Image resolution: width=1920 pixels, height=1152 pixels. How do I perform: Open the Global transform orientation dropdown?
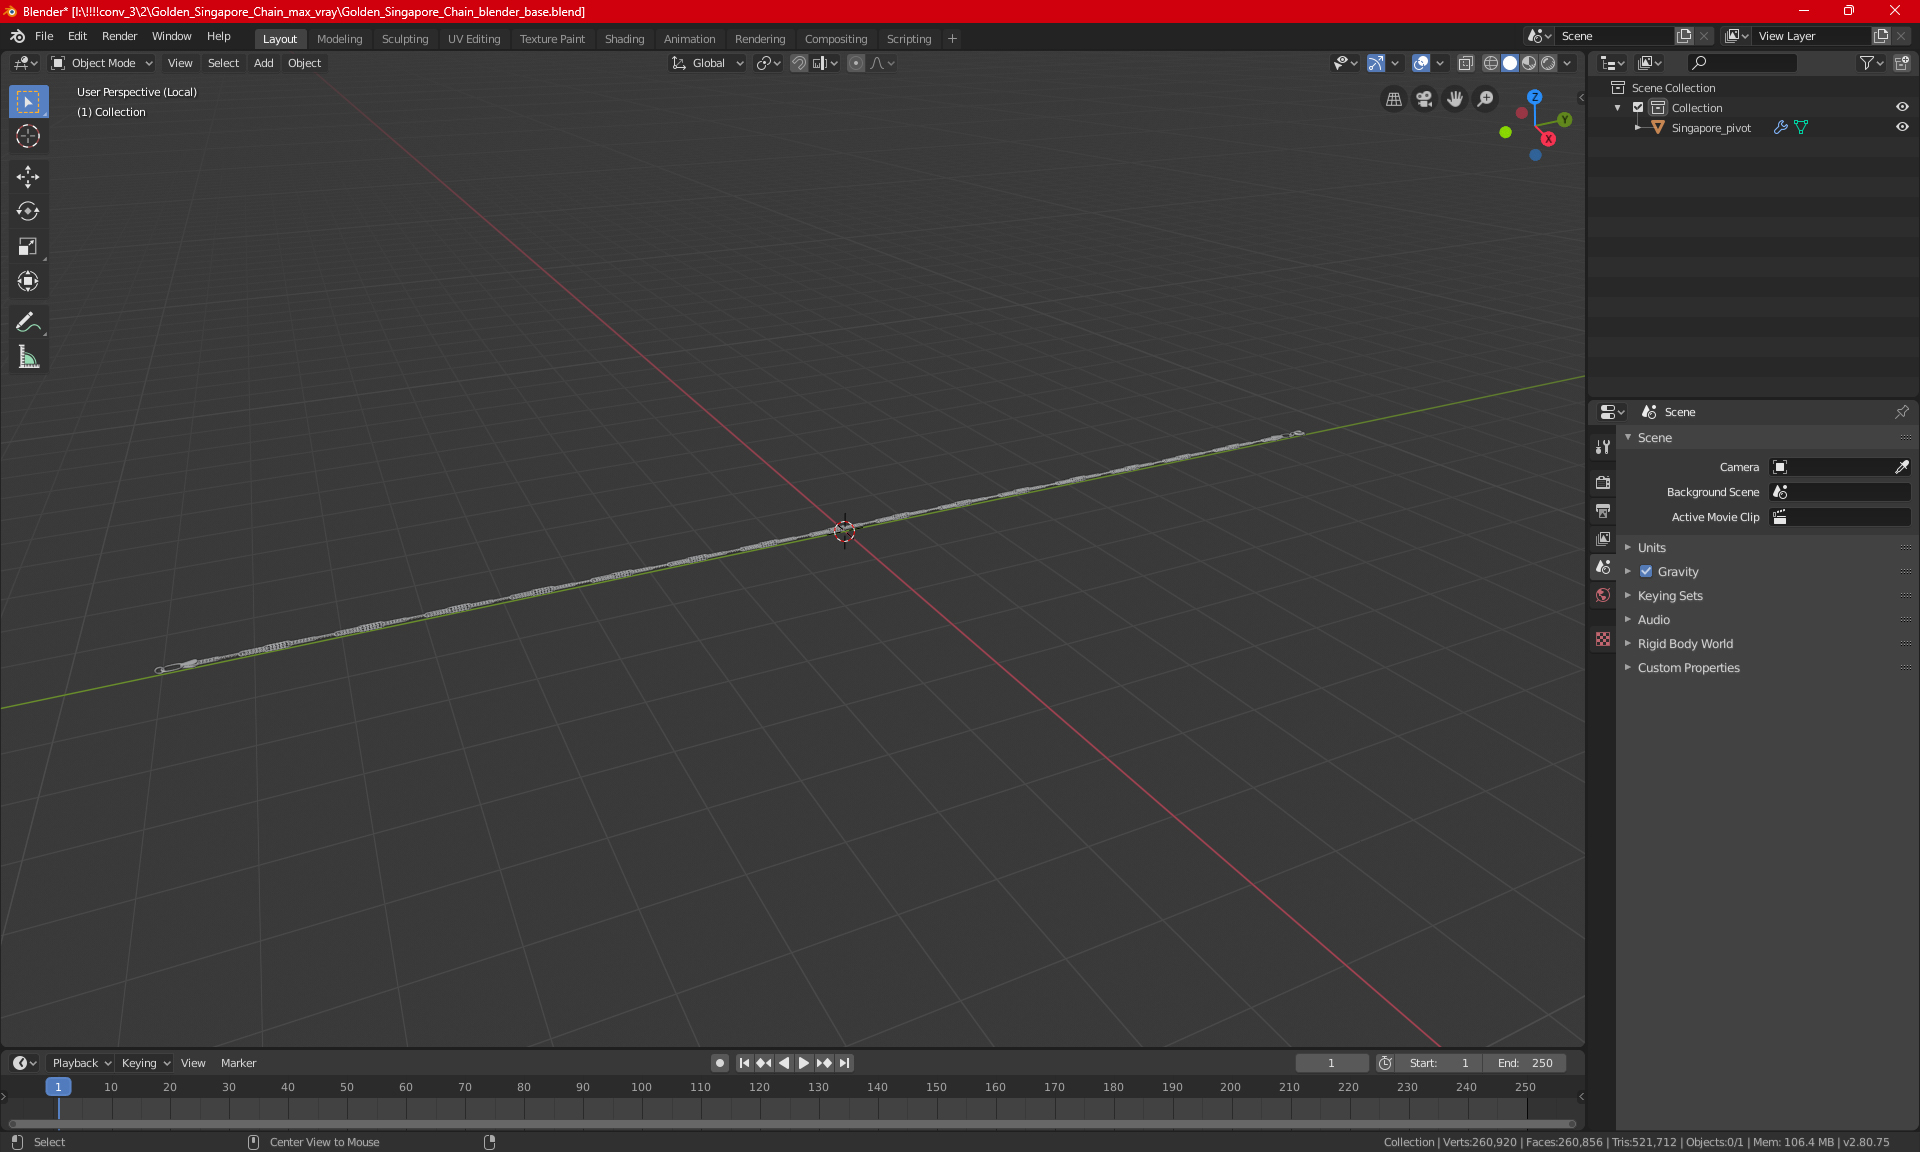tap(708, 63)
